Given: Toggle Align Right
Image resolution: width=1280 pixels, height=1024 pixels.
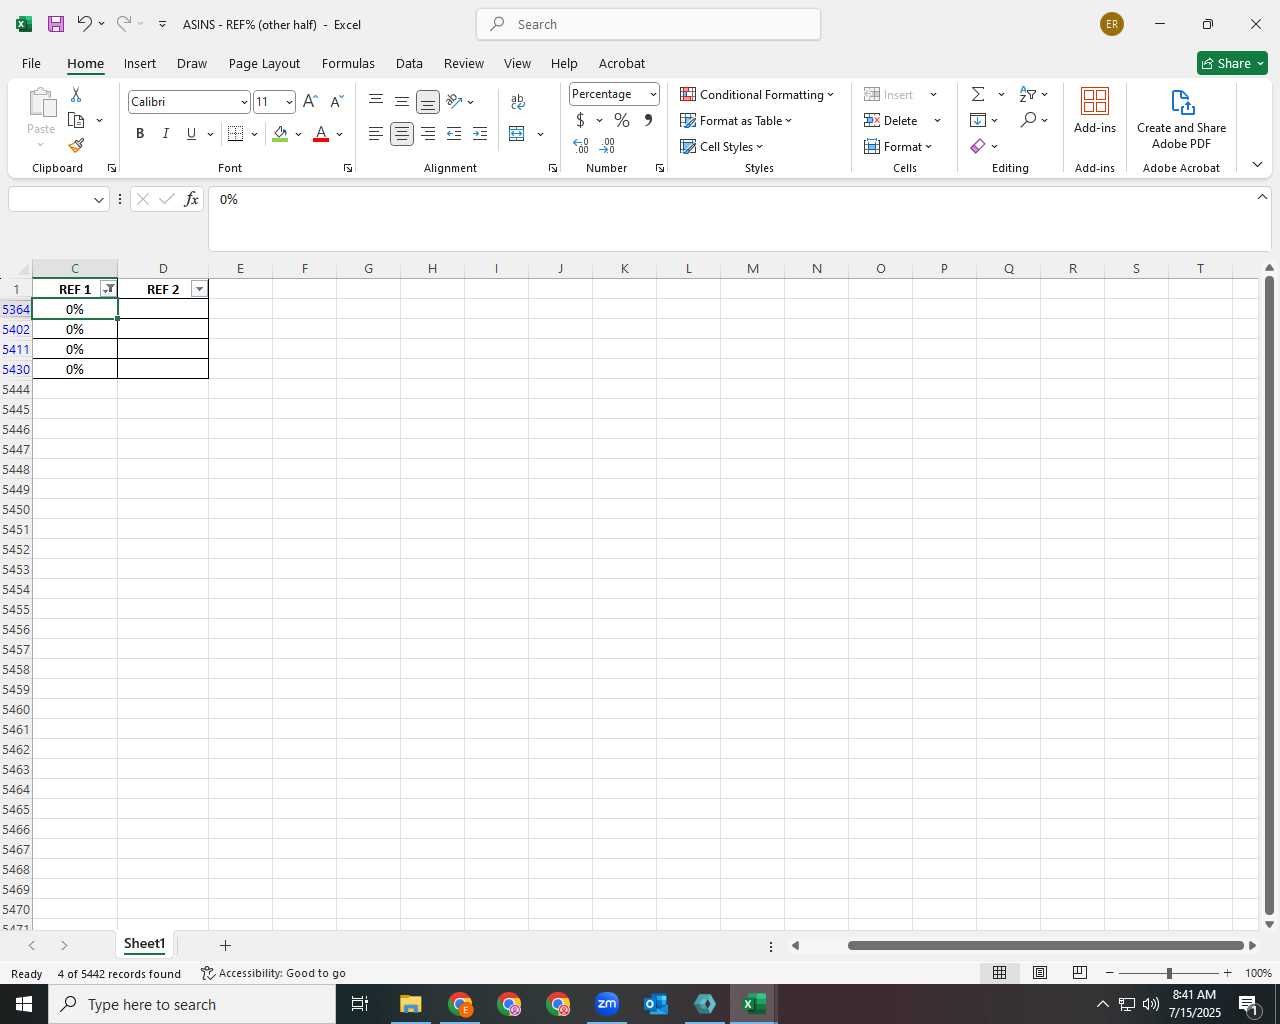Looking at the screenshot, I should pyautogui.click(x=428, y=134).
